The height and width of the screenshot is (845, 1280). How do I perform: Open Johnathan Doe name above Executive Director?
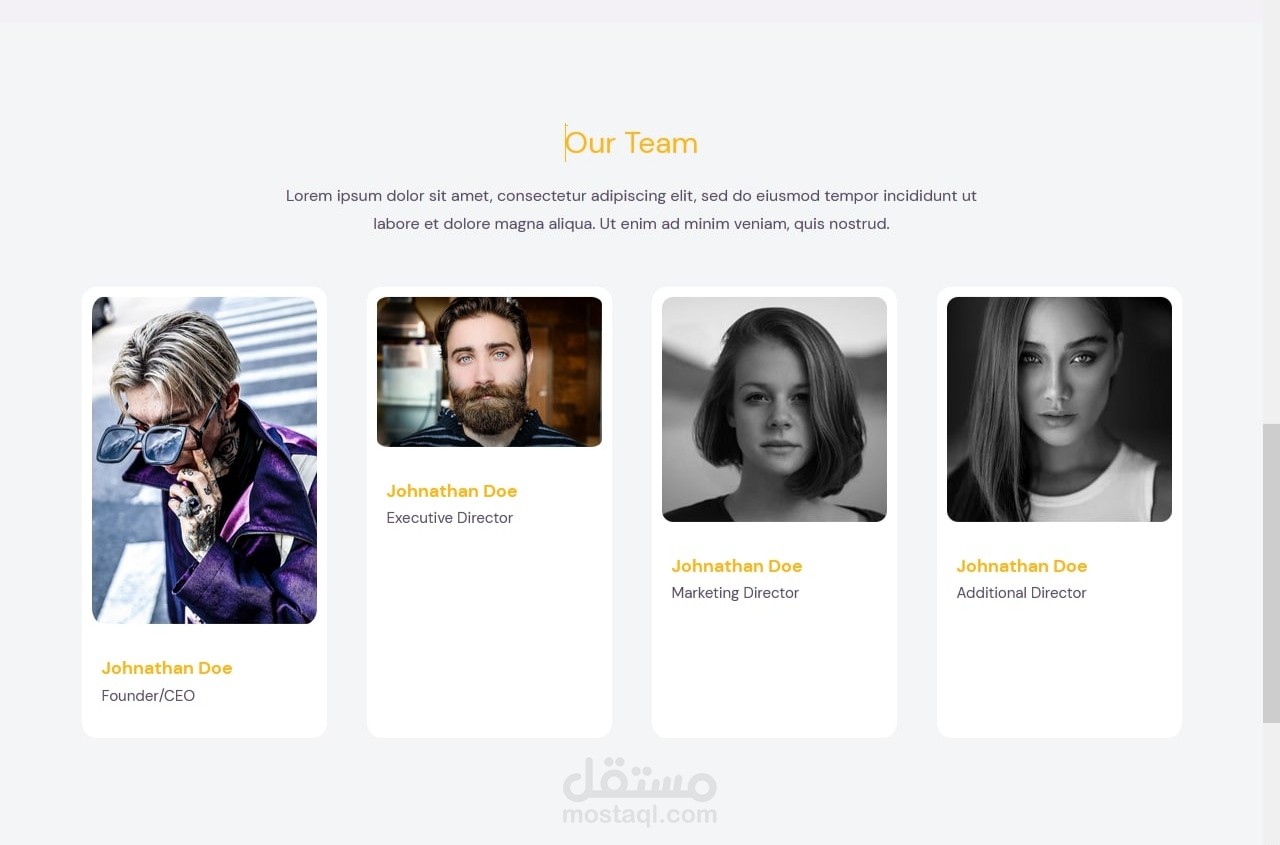(452, 491)
